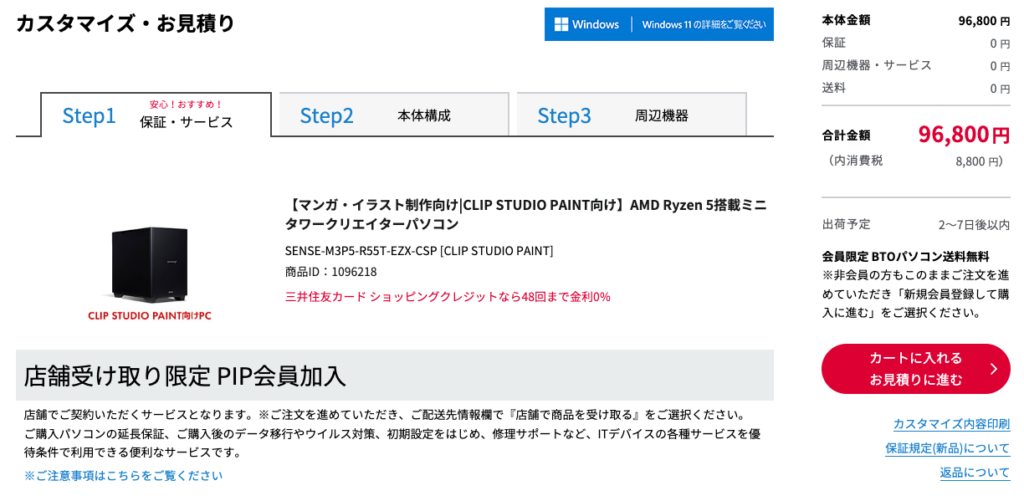
Task: Click the AMD Ryzen 5 product title
Action: (x=526, y=214)
